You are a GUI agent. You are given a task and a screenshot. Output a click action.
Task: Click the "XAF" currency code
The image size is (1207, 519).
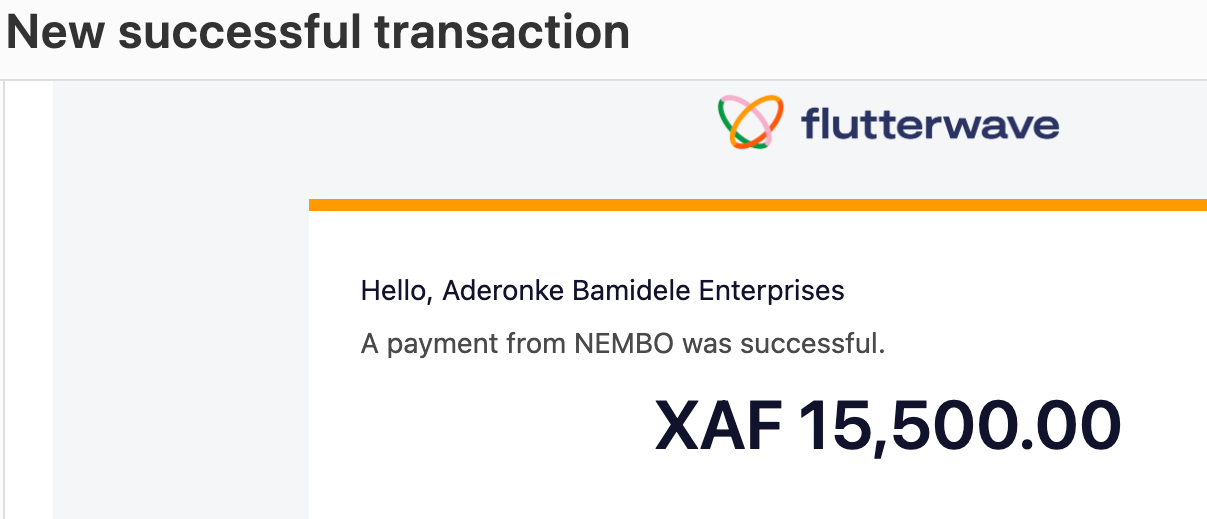point(717,425)
